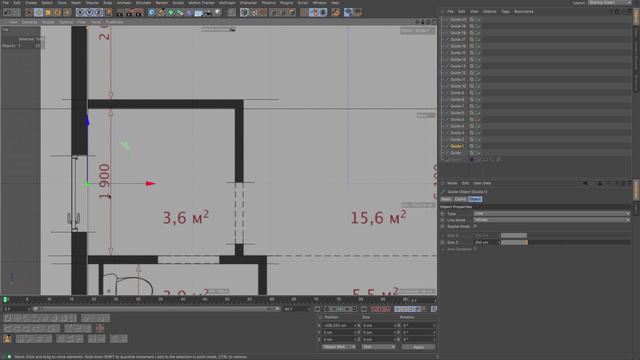
Task: Click the Light object icon
Action: [x=218, y=13]
